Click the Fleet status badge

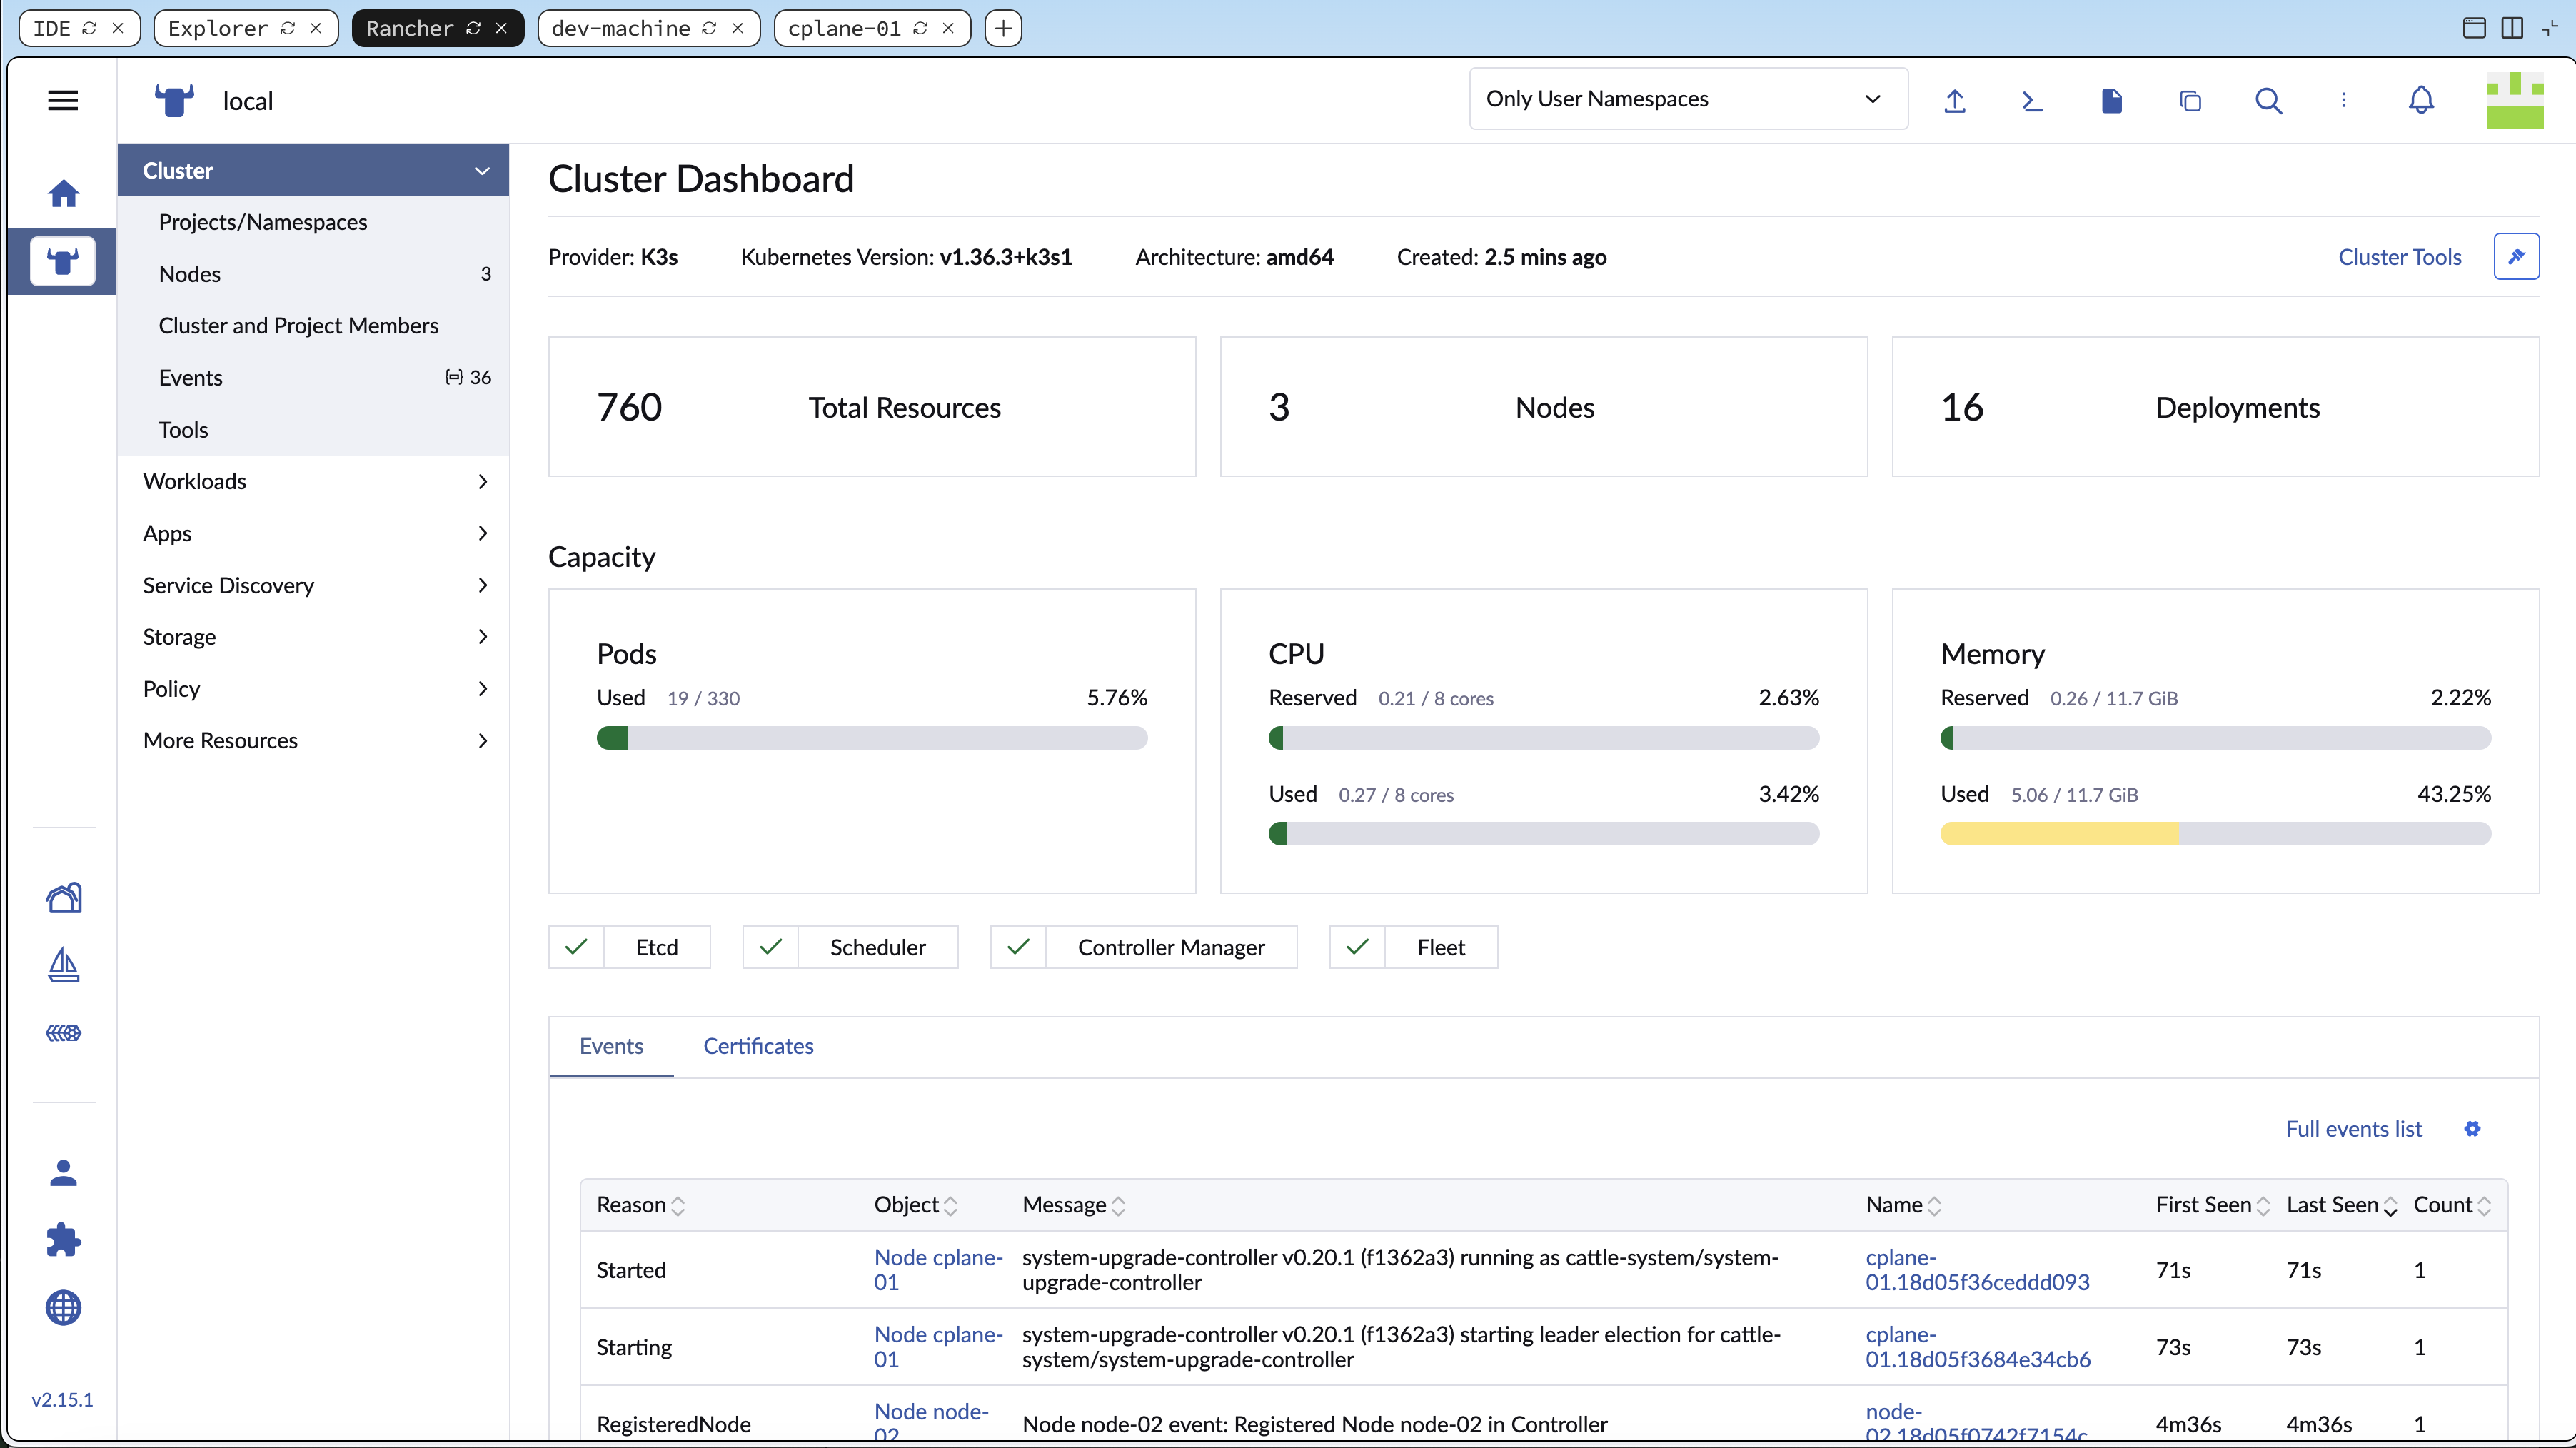(x=1413, y=947)
